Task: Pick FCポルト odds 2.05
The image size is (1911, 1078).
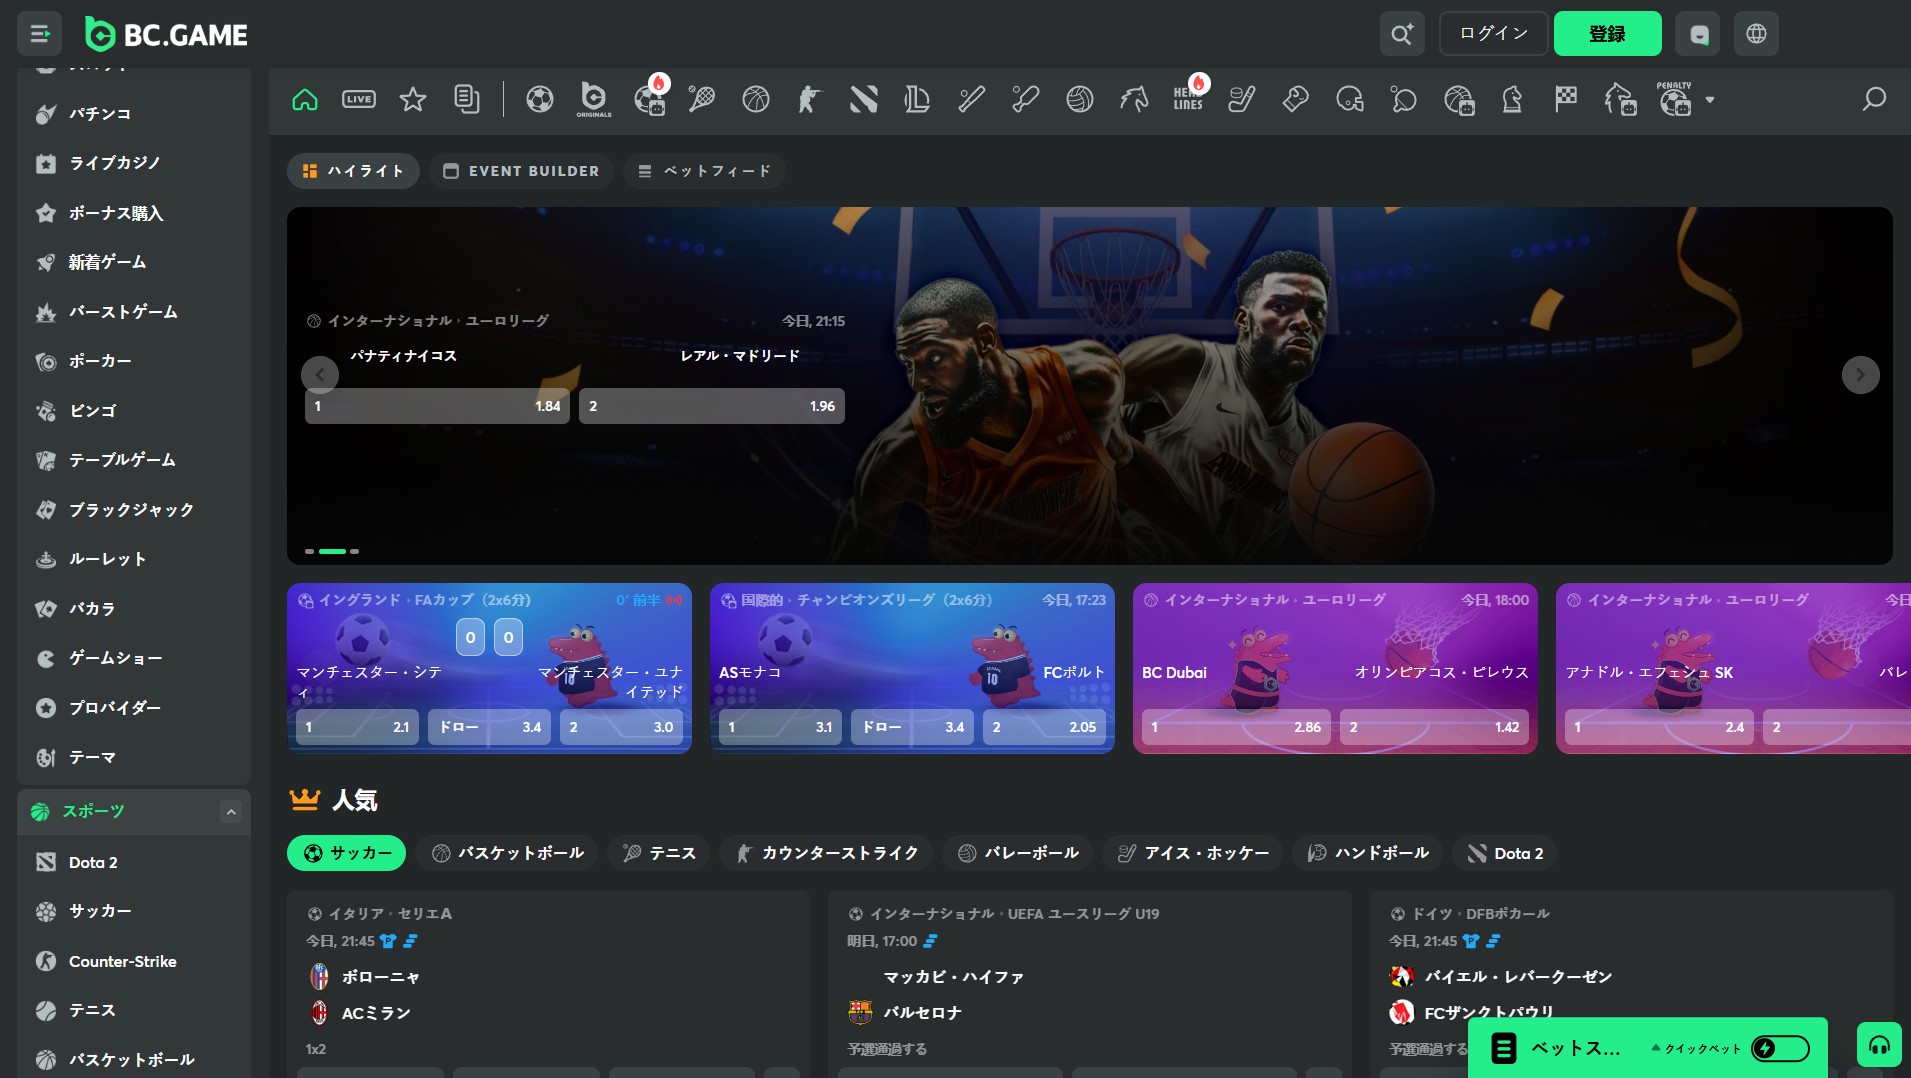Action: 1045,727
